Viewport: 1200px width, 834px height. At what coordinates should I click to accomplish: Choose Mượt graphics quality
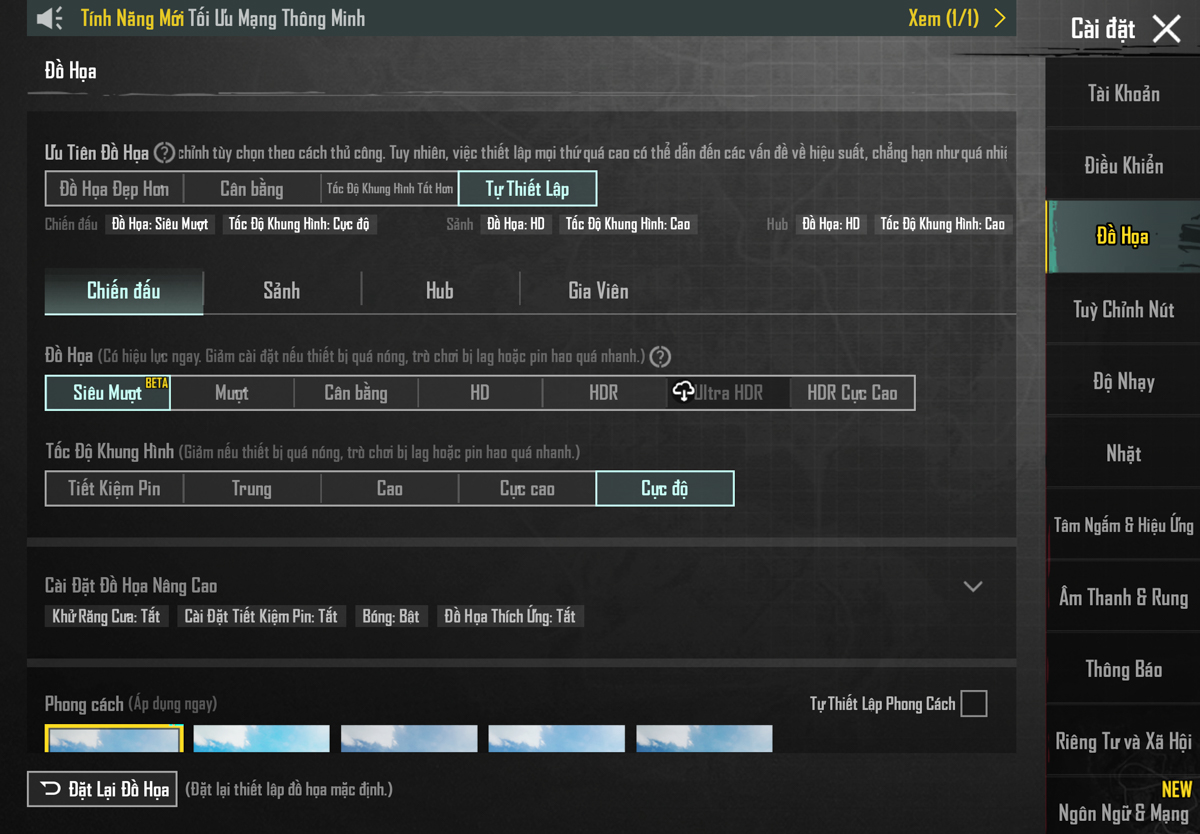[232, 393]
